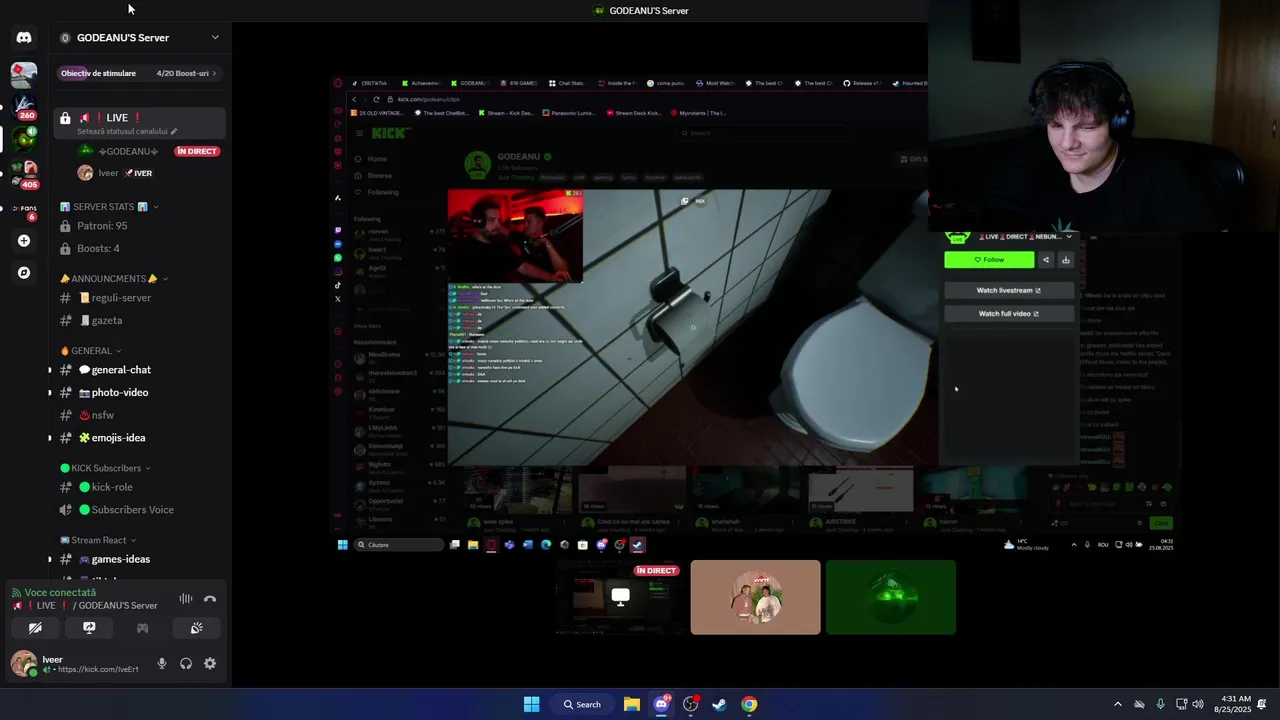Click Watch full video in streamed page
1280x720 pixels.
[x=1009, y=314]
